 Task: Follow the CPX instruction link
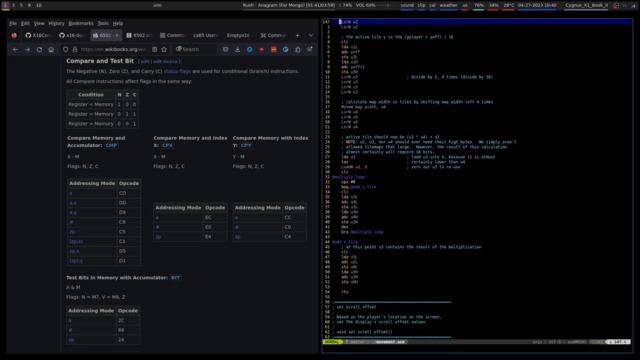(167, 145)
